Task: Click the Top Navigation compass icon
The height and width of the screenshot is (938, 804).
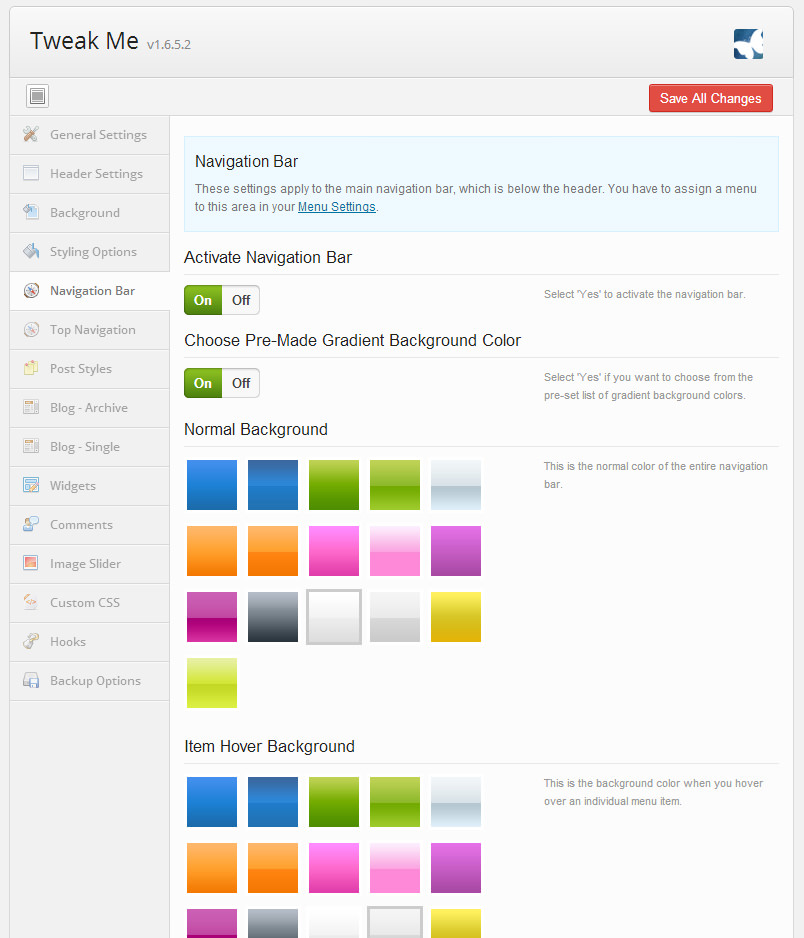Action: 31,330
